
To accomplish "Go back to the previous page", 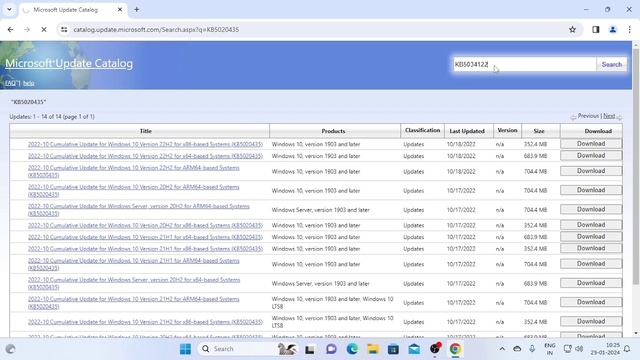I will pos(11,29).
